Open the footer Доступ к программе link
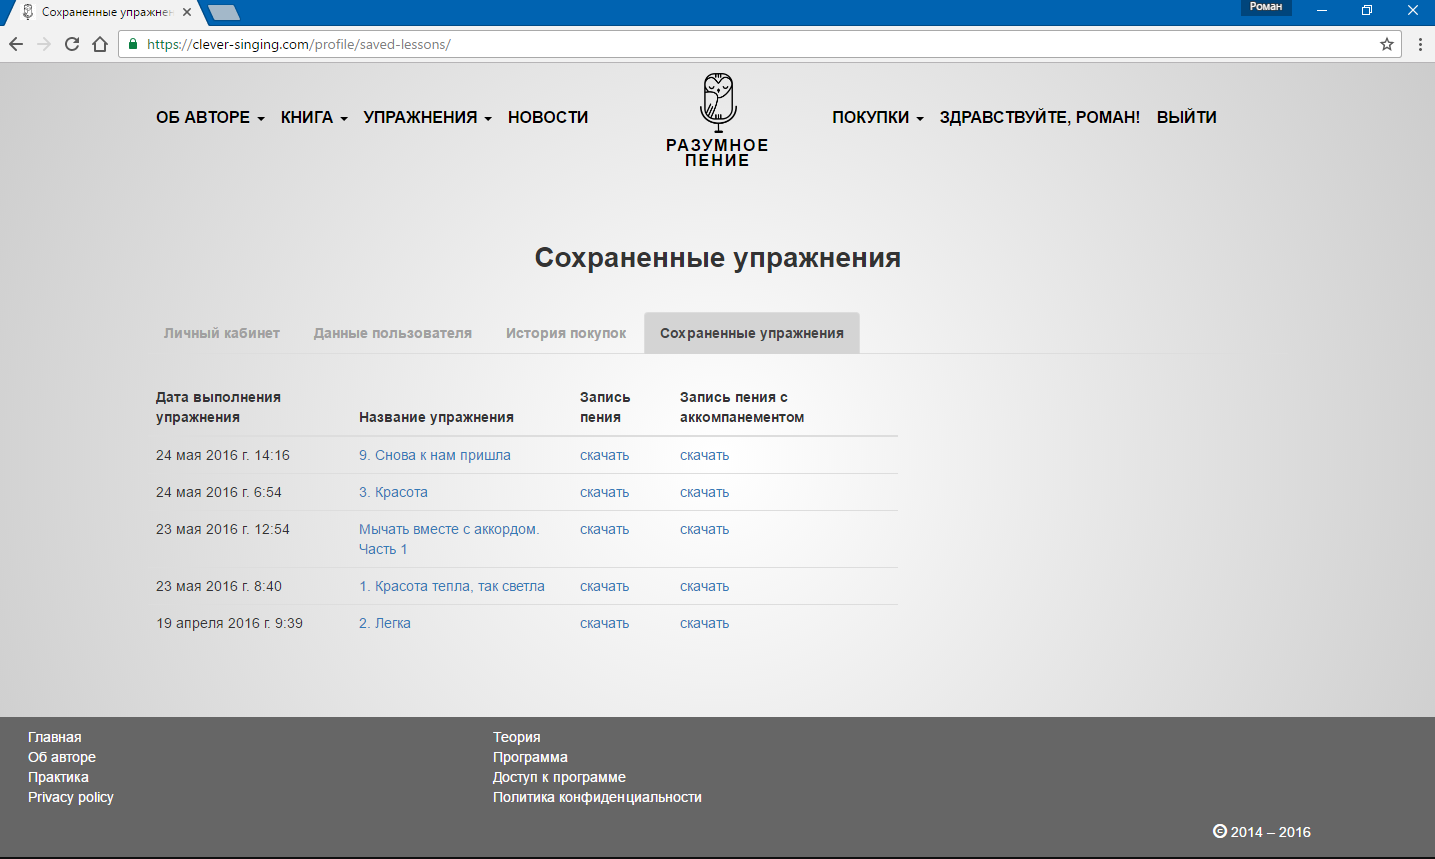Viewport: 1435px width, 859px height. click(x=559, y=777)
